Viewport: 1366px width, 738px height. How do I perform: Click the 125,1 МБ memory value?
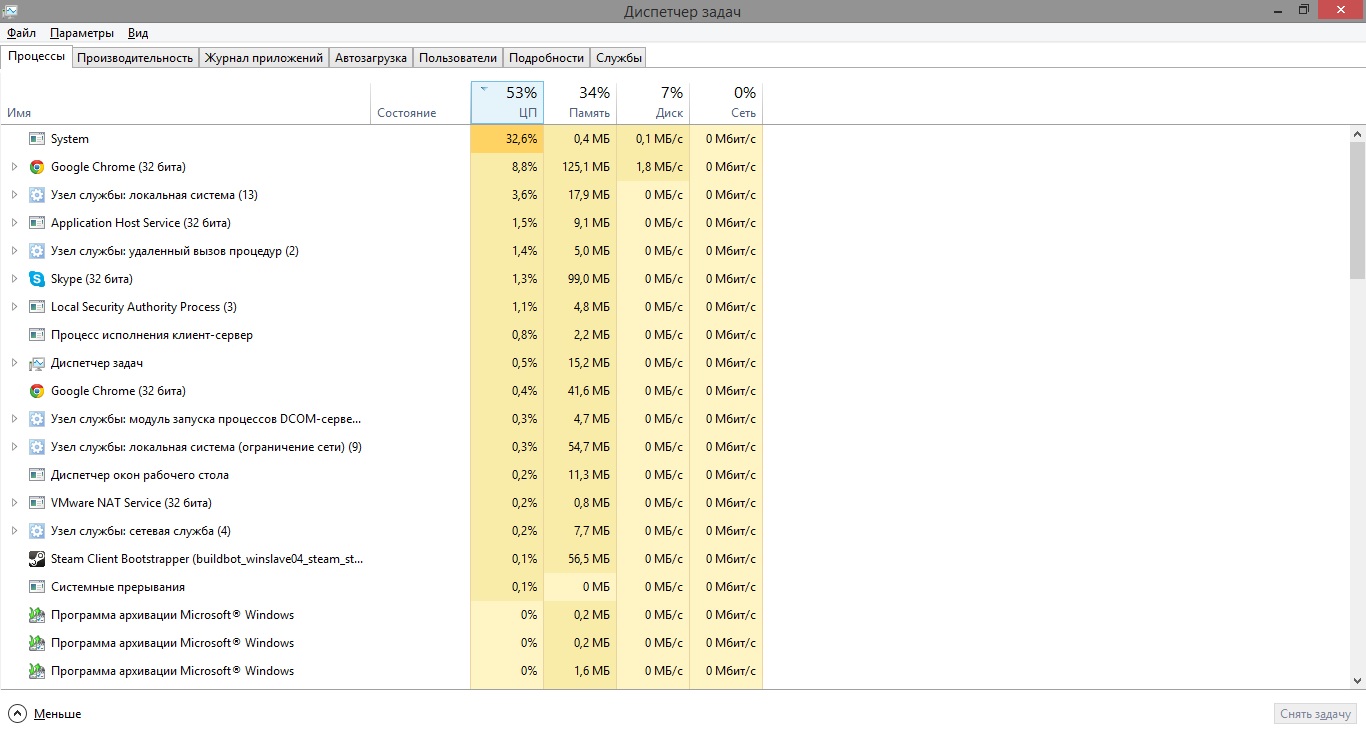(x=580, y=167)
